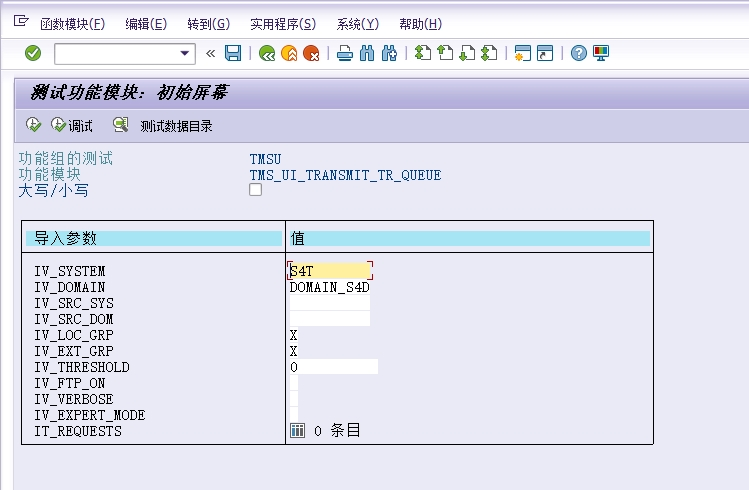Open the Help question mark icon

tap(578, 53)
